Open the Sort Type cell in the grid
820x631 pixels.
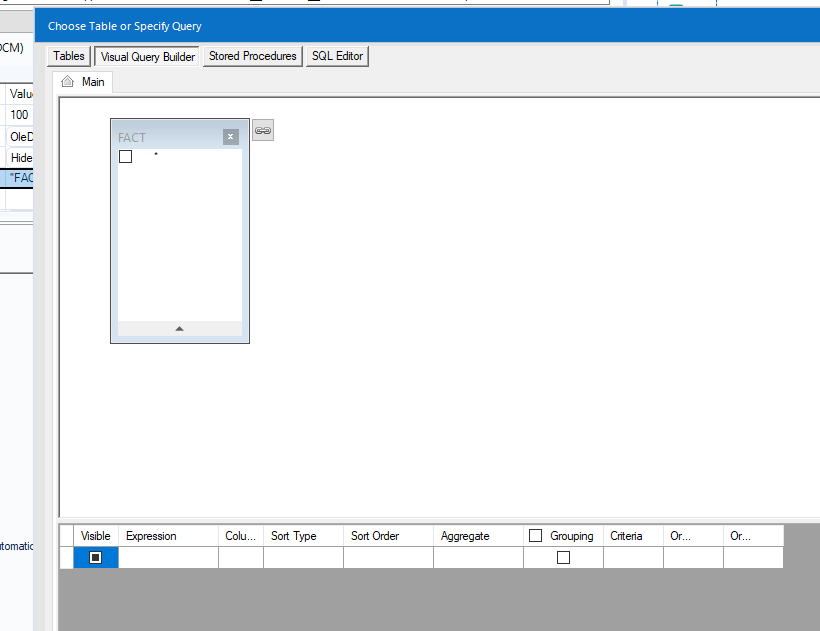pyautogui.click(x=303, y=557)
